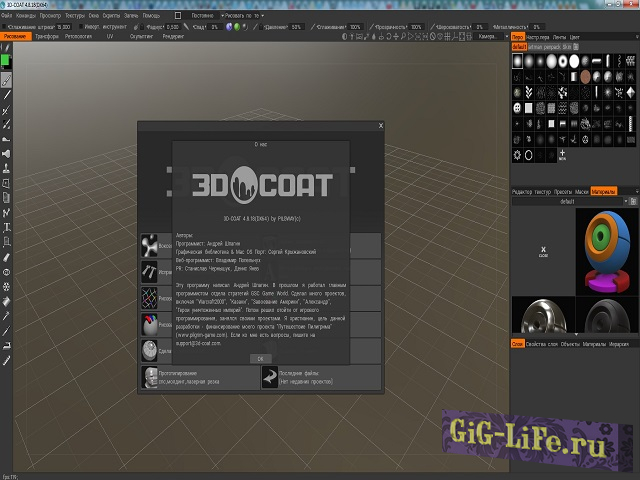Pick the airbrush tool in left toolbar
Viewport: 640px width, 480px height.
tap(6, 154)
